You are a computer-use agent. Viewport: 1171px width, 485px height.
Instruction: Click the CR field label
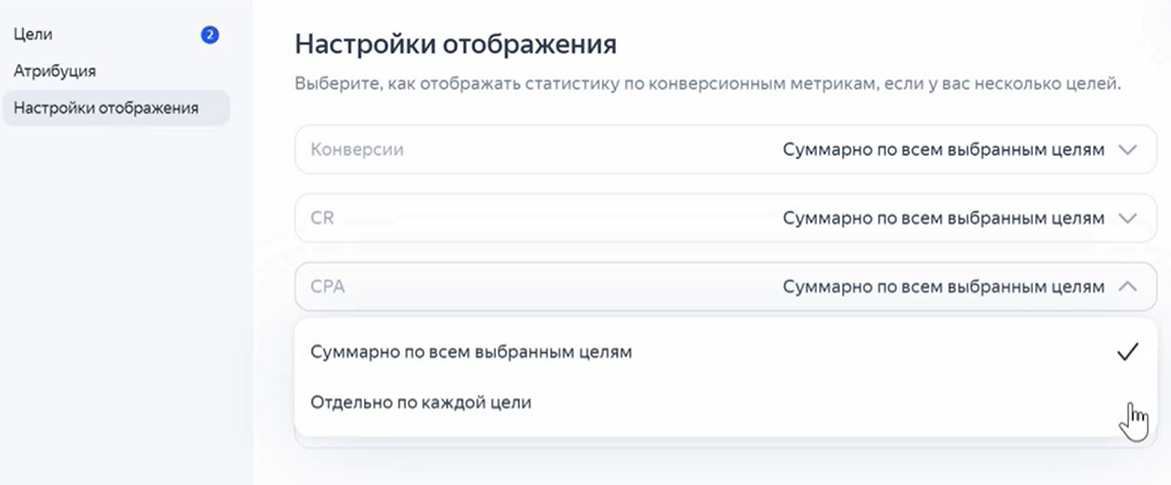[322, 218]
